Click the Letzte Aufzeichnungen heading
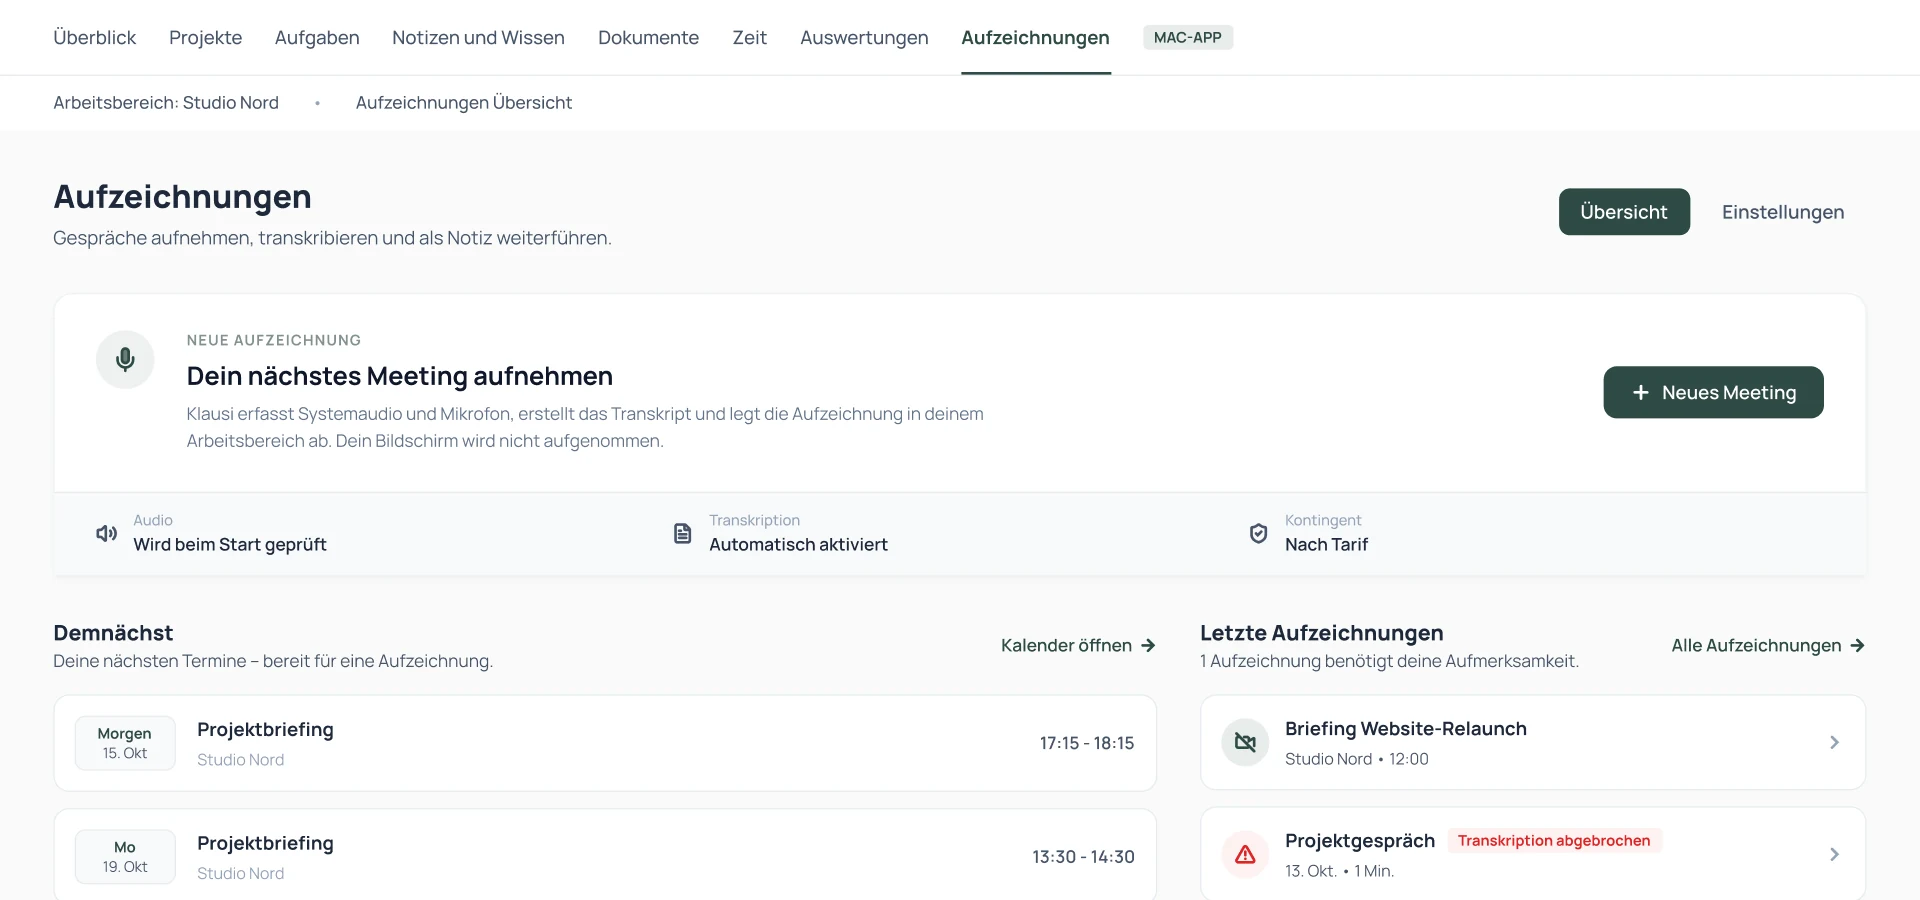The image size is (1920, 900). [1322, 633]
